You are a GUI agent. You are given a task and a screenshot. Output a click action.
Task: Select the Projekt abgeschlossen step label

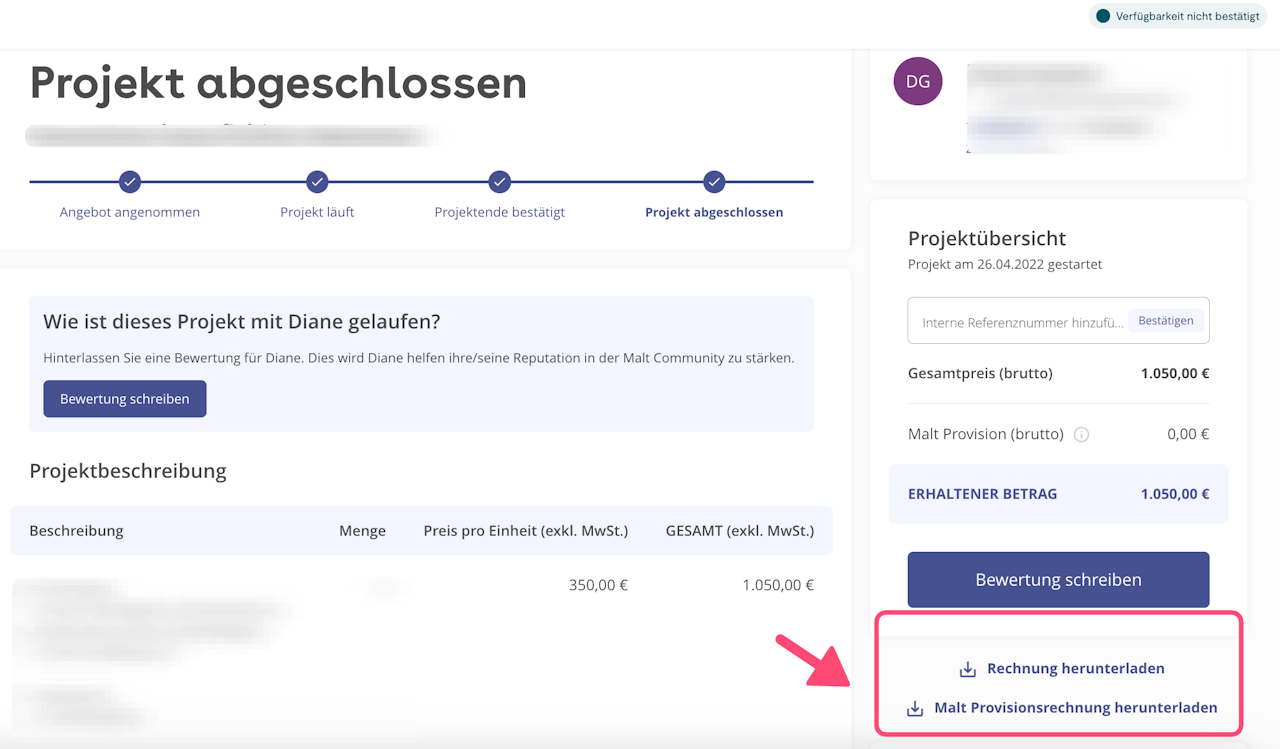pyautogui.click(x=714, y=212)
